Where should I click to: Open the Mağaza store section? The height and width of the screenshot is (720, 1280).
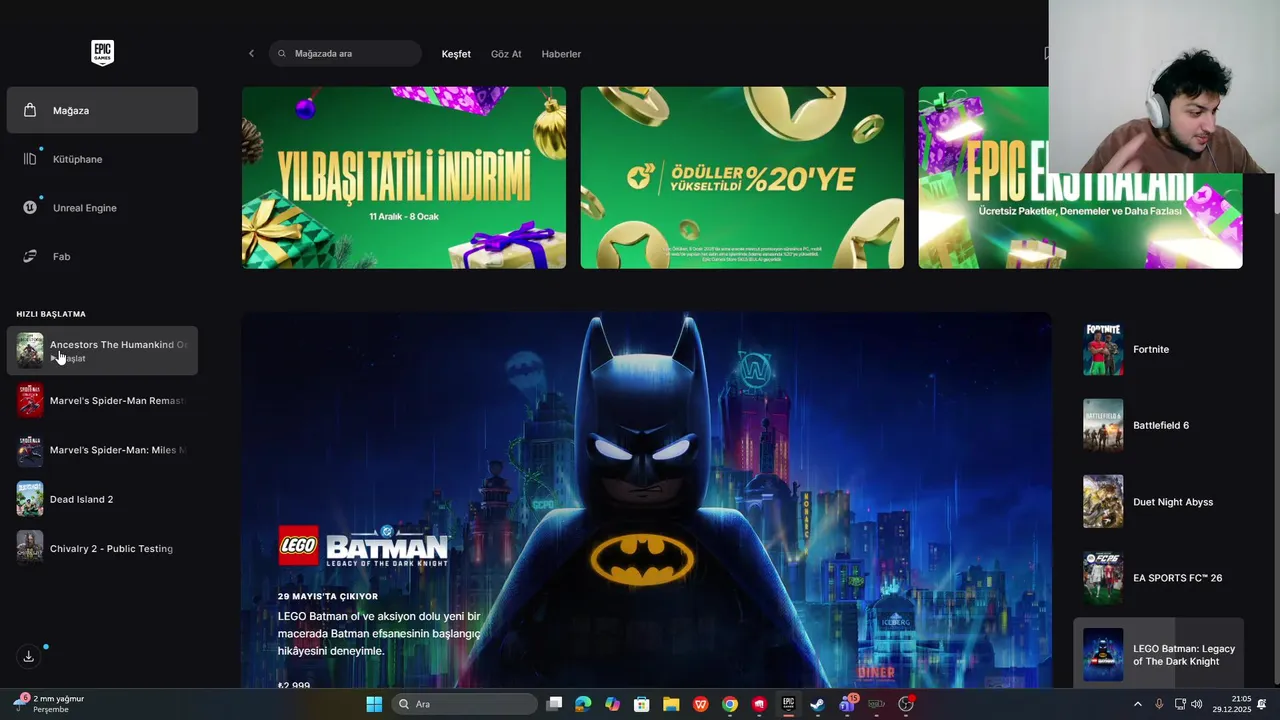click(102, 110)
